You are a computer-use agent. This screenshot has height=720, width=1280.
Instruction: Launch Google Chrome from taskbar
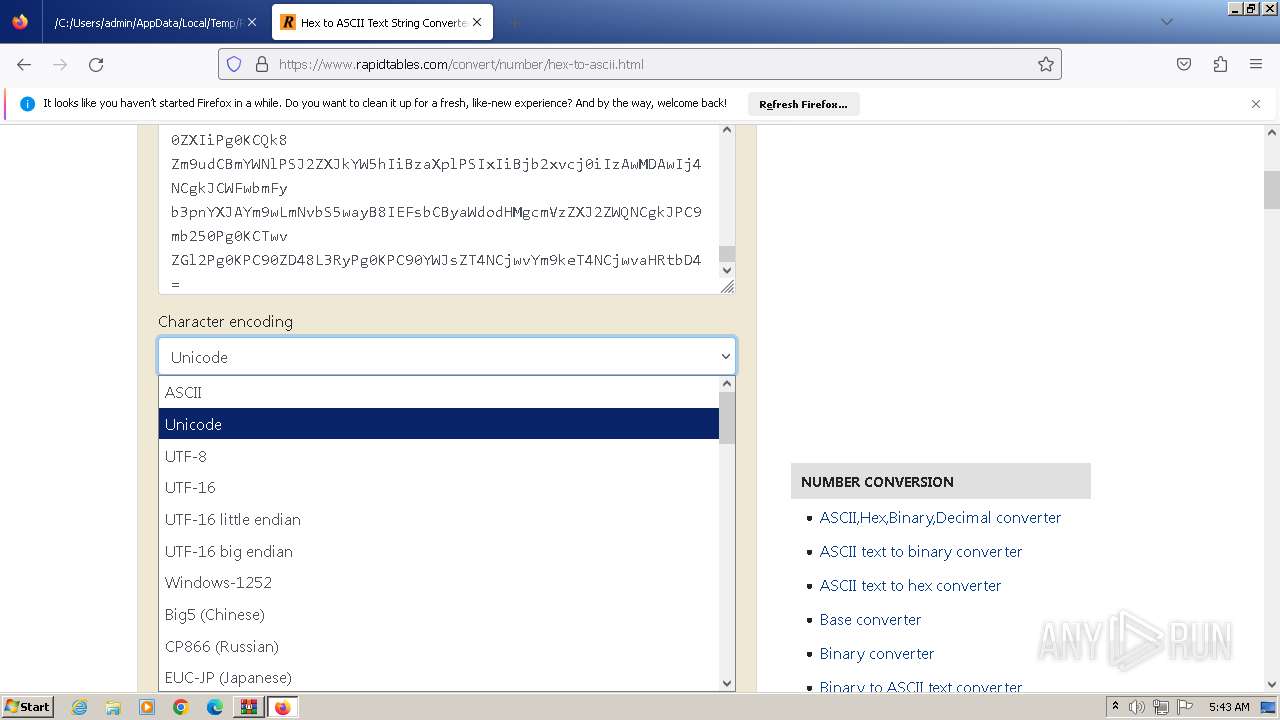181,707
